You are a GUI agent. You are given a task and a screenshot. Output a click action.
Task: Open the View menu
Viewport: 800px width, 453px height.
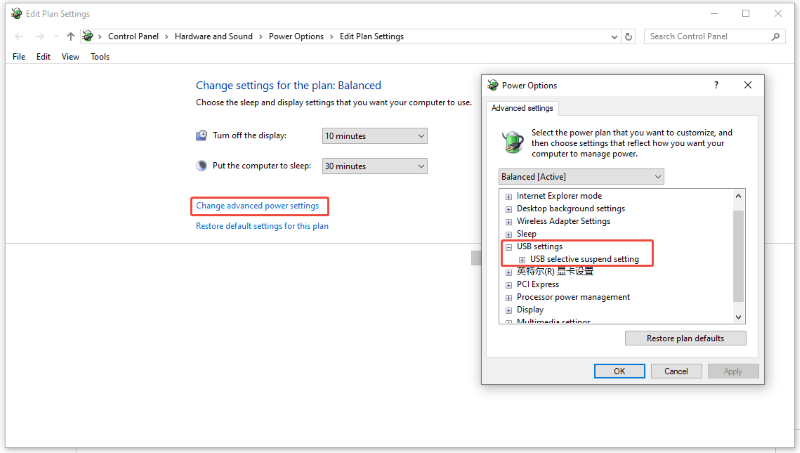[70, 57]
